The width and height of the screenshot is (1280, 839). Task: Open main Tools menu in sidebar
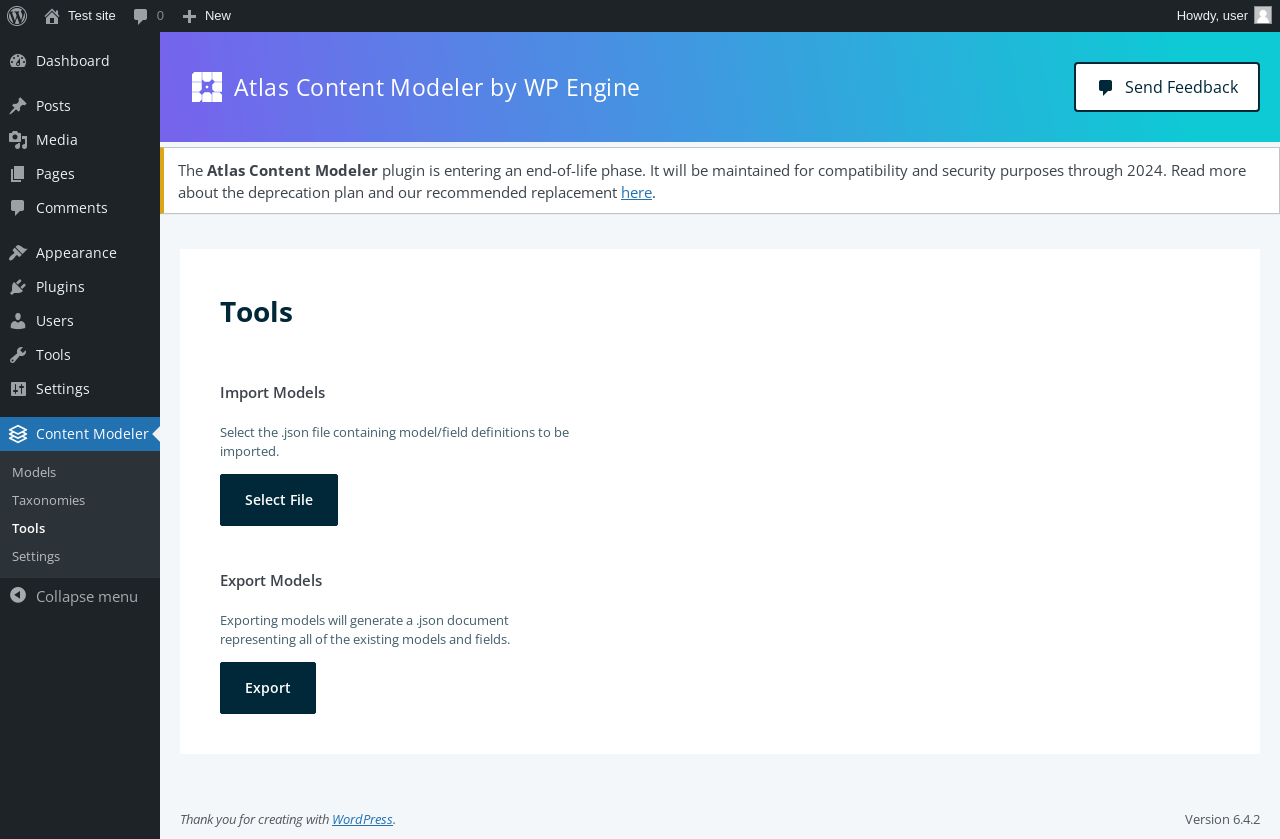[x=53, y=355]
